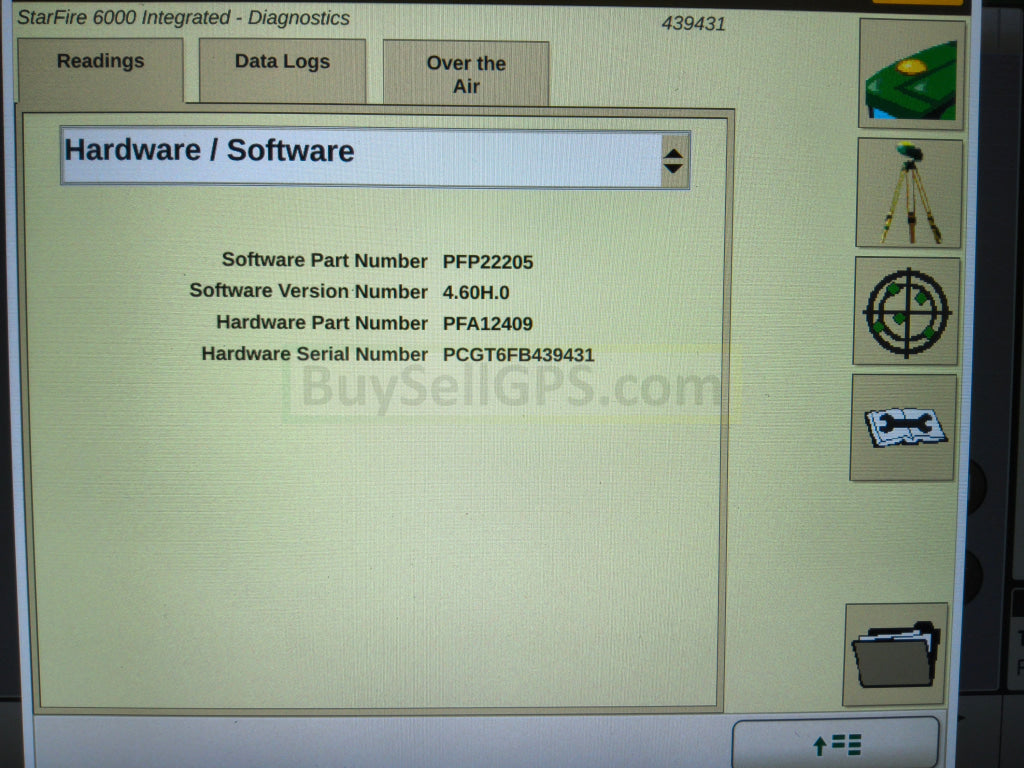Open the file folder icon
Screen dimensions: 1024x768
(x=895, y=654)
